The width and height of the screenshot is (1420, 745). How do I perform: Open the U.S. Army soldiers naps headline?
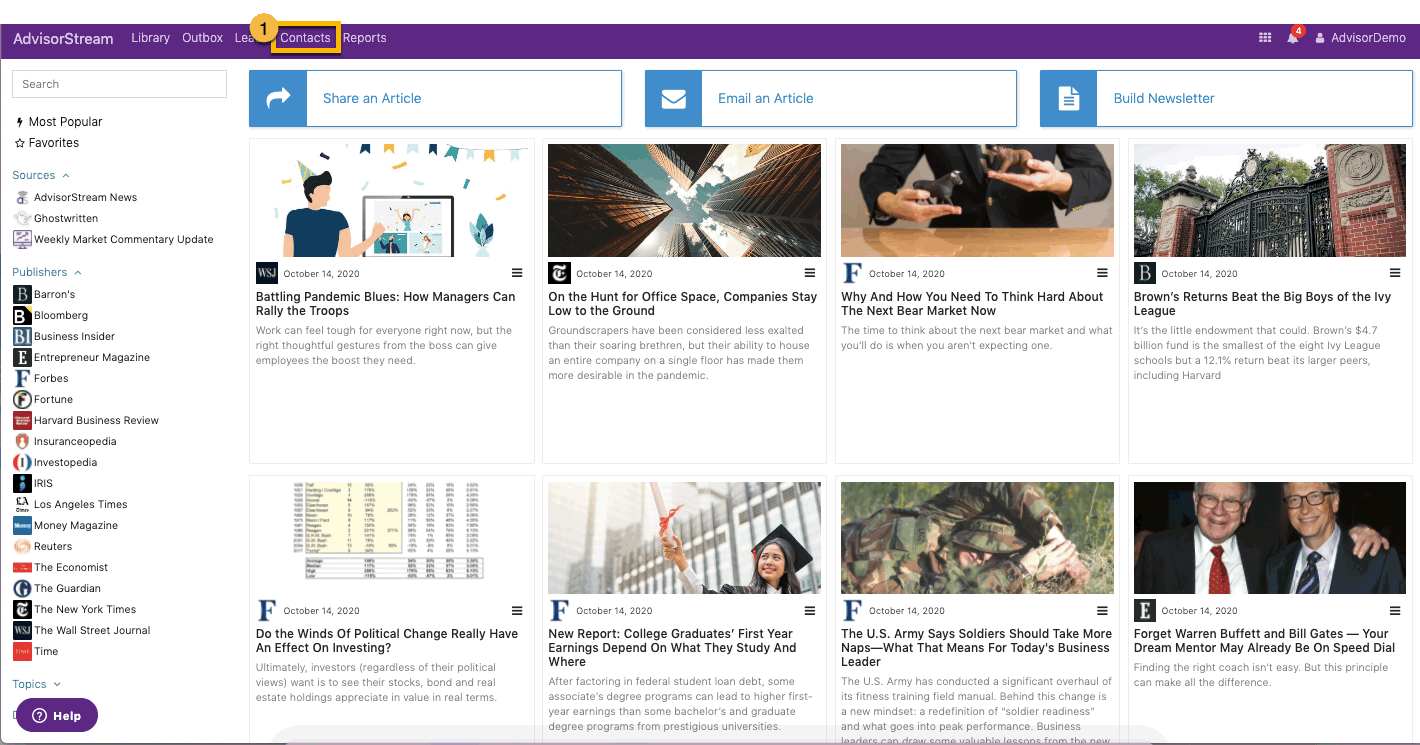tap(977, 647)
